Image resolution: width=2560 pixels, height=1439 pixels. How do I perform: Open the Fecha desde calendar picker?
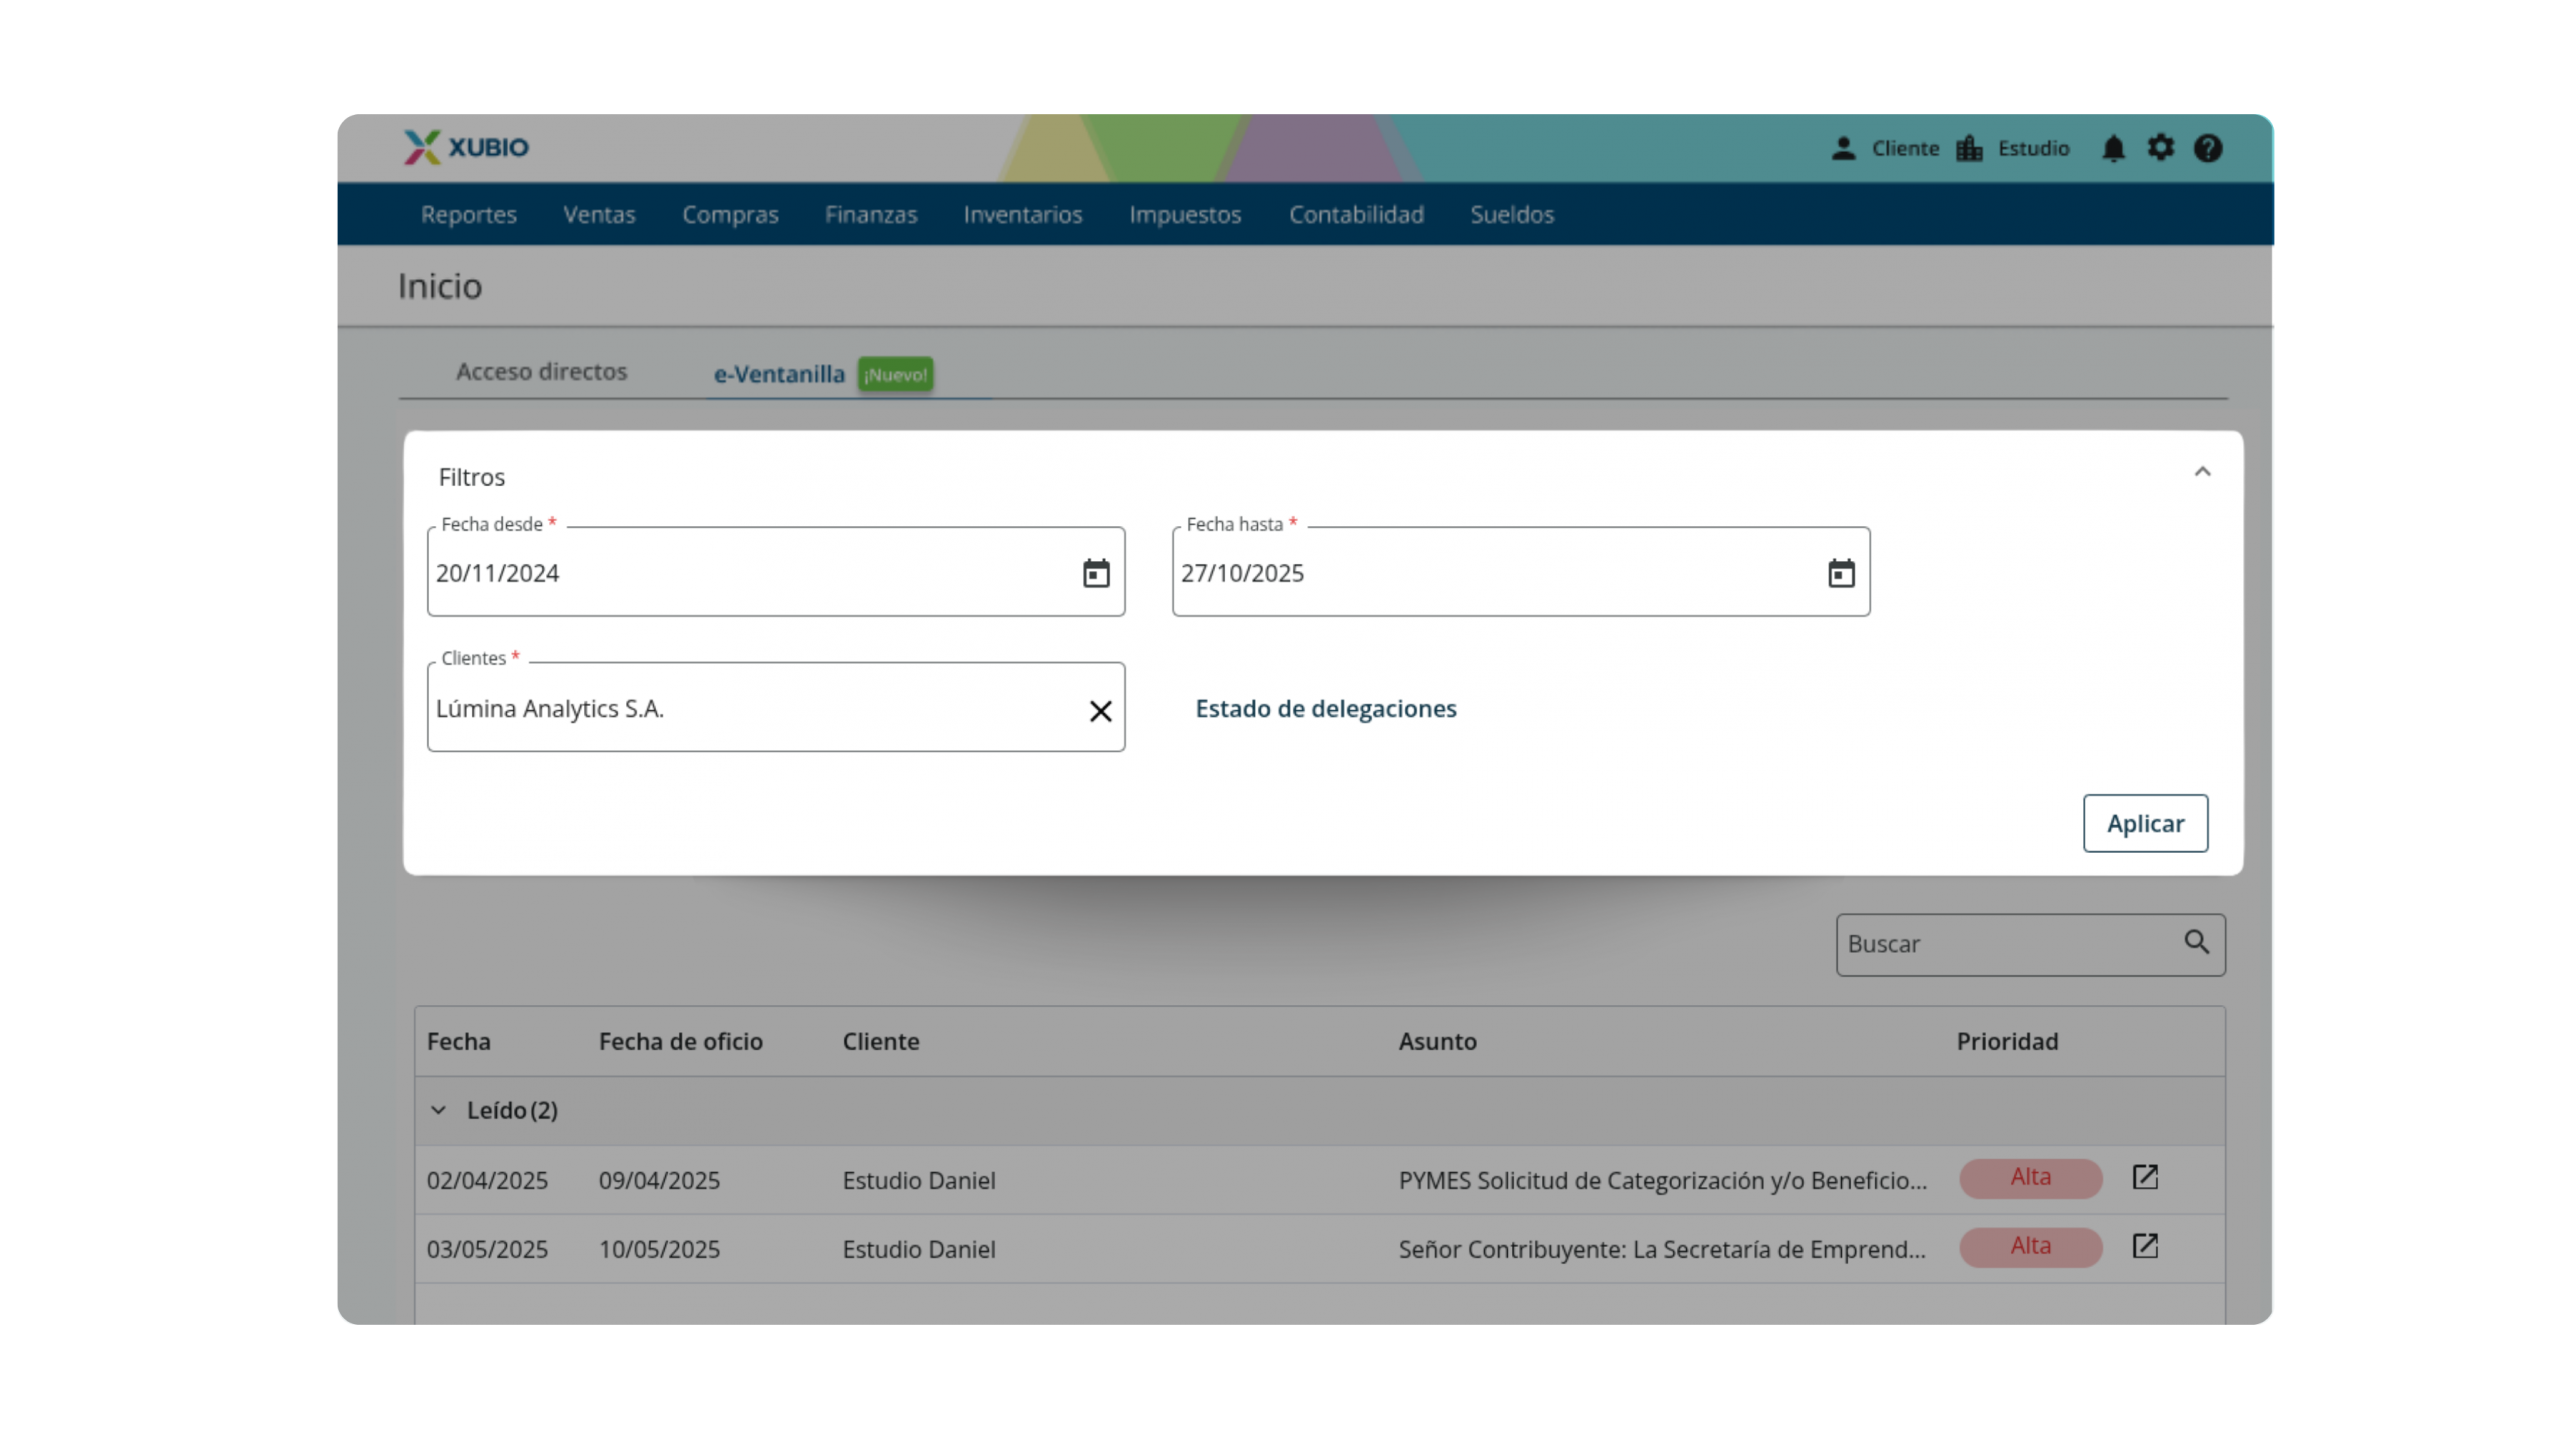[1096, 573]
